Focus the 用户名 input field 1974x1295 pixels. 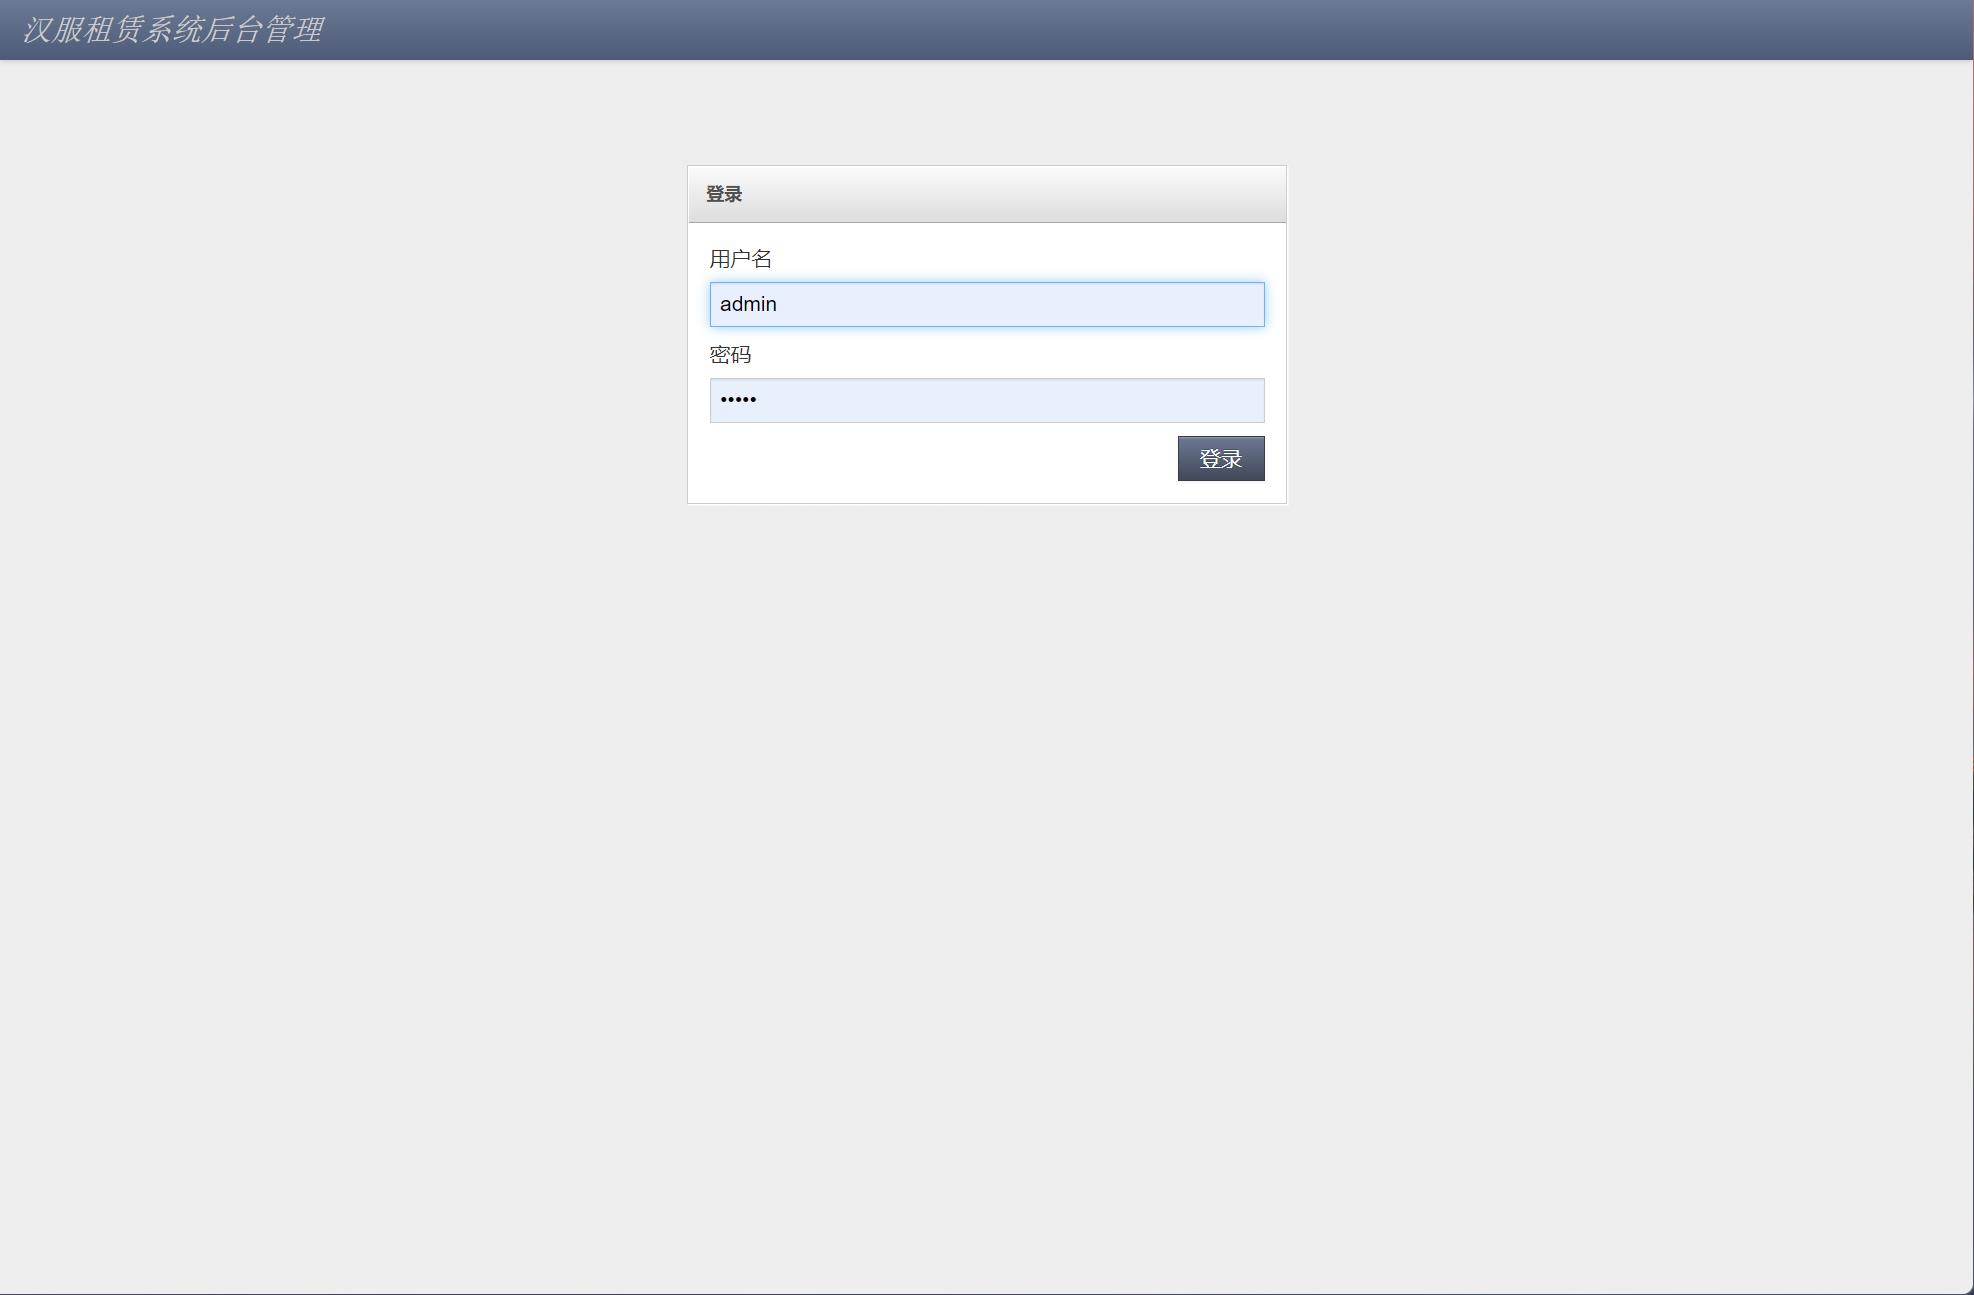click(x=986, y=304)
